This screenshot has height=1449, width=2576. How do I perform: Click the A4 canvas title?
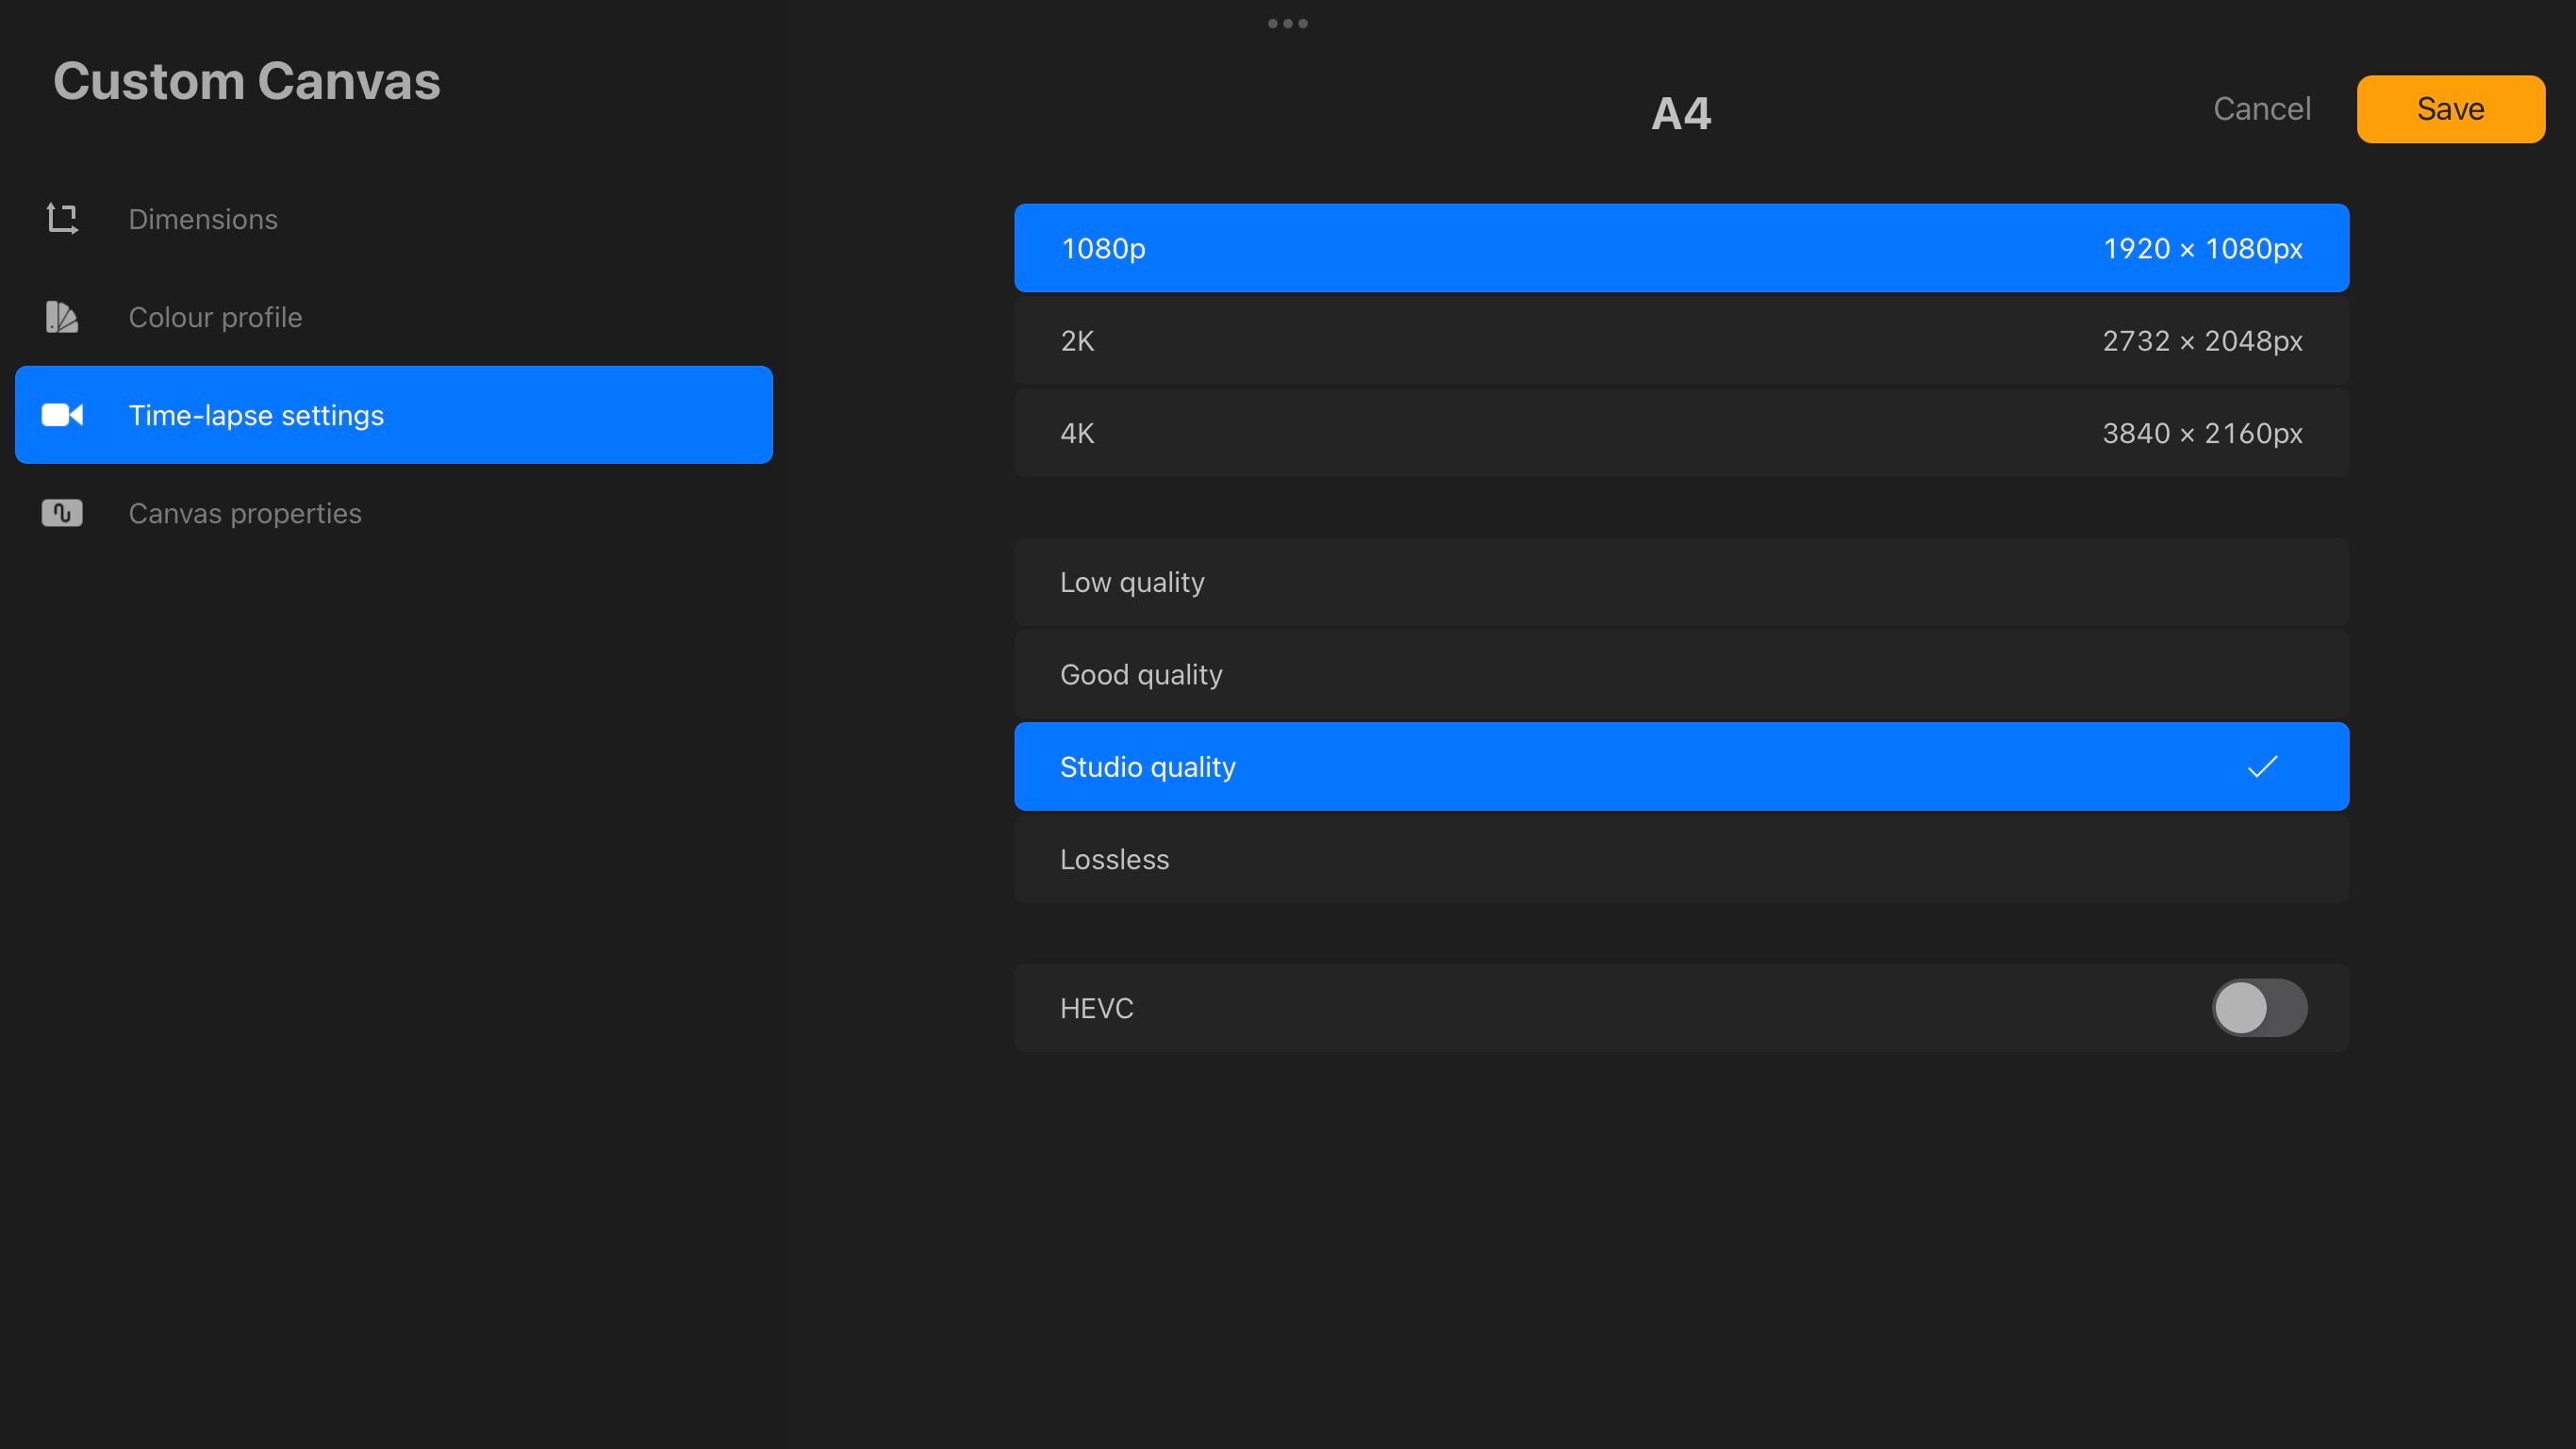pos(1681,113)
